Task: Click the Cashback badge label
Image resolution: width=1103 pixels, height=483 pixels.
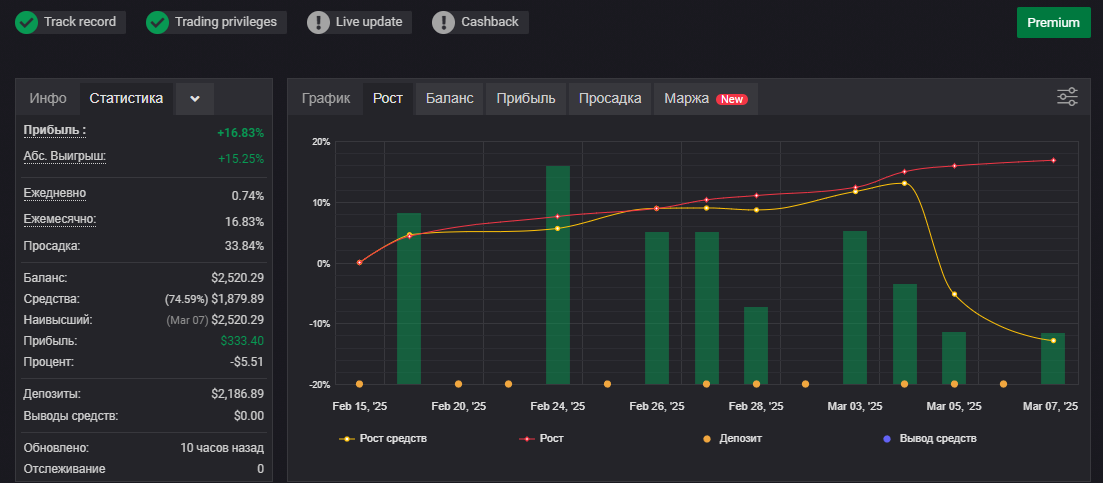Action: [x=490, y=22]
